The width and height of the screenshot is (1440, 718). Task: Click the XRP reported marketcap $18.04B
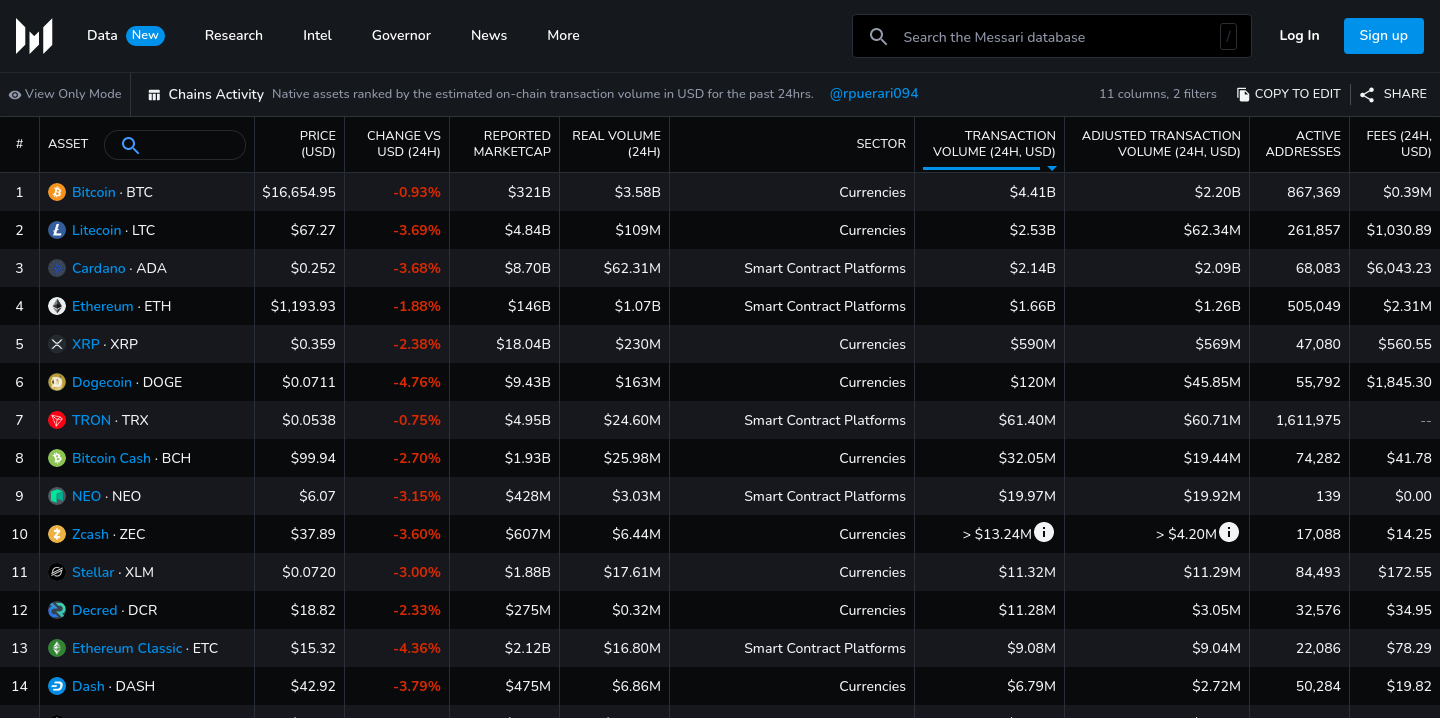523,344
